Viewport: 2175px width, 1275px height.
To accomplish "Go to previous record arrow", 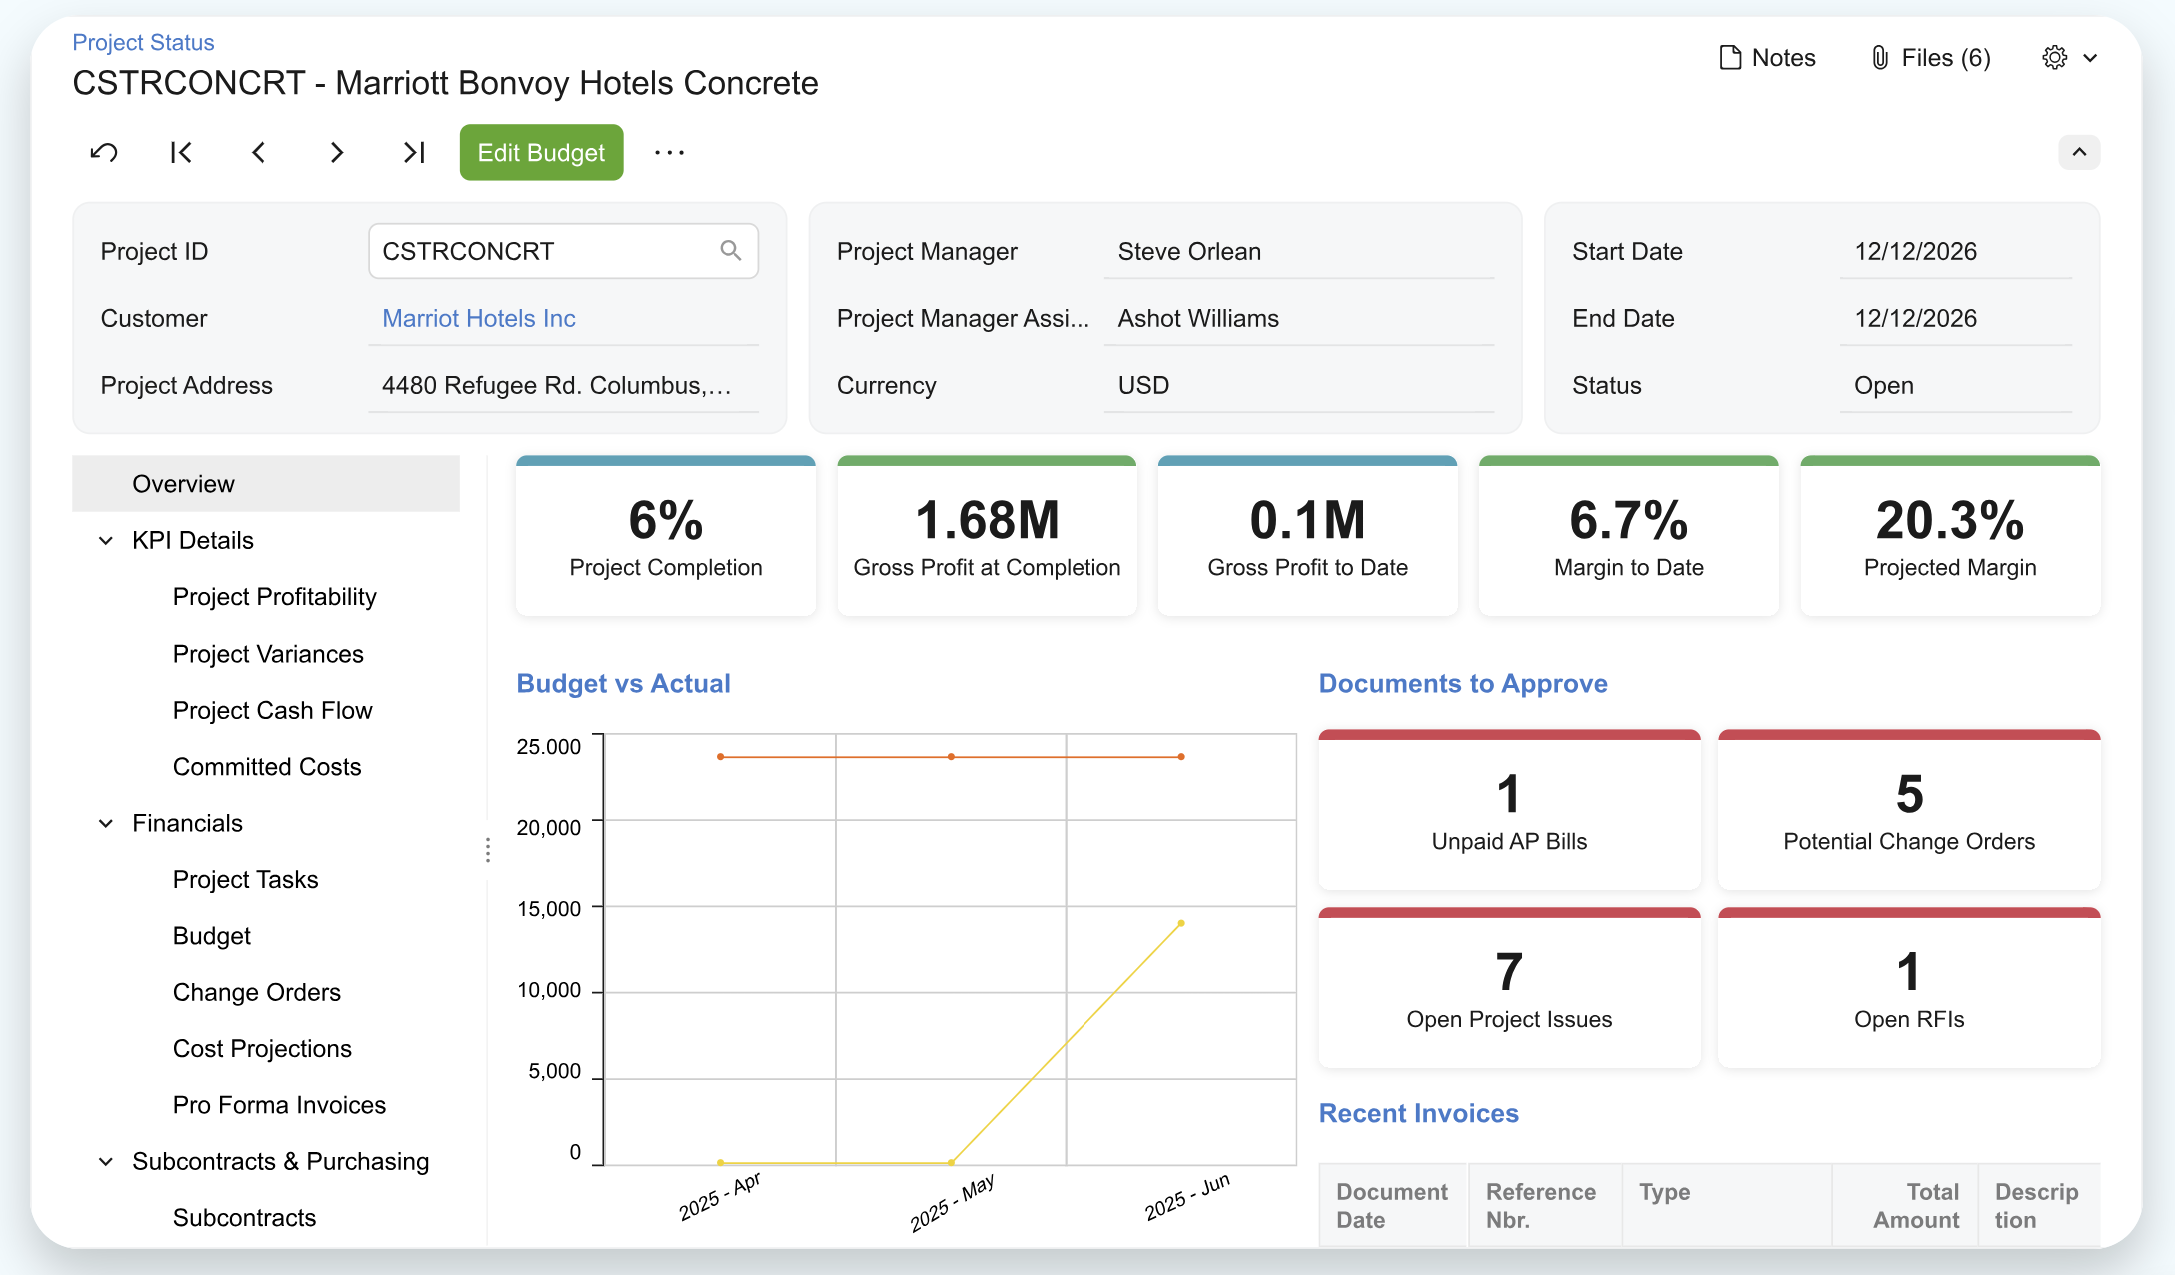I will click(x=259, y=153).
